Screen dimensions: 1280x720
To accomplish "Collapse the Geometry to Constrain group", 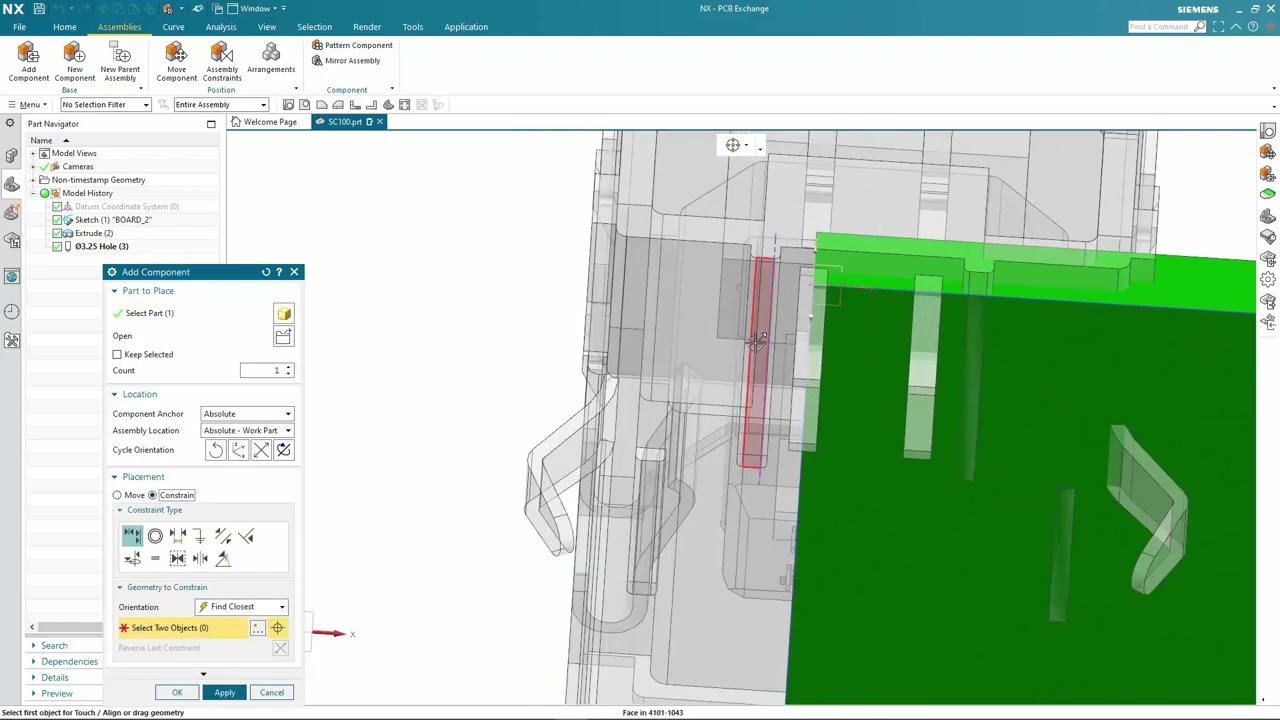I will point(120,587).
